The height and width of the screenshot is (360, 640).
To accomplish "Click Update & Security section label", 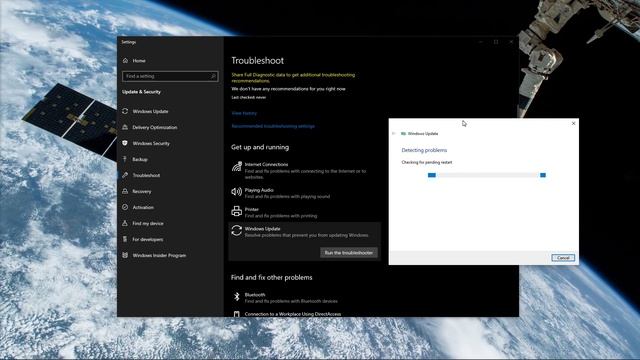I will point(141,92).
